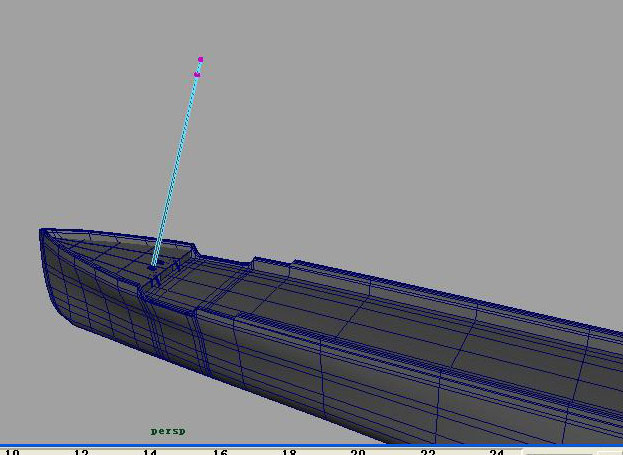Select the vertical double seam on hull side
This screenshot has width=623, height=455.
coord(202,340)
